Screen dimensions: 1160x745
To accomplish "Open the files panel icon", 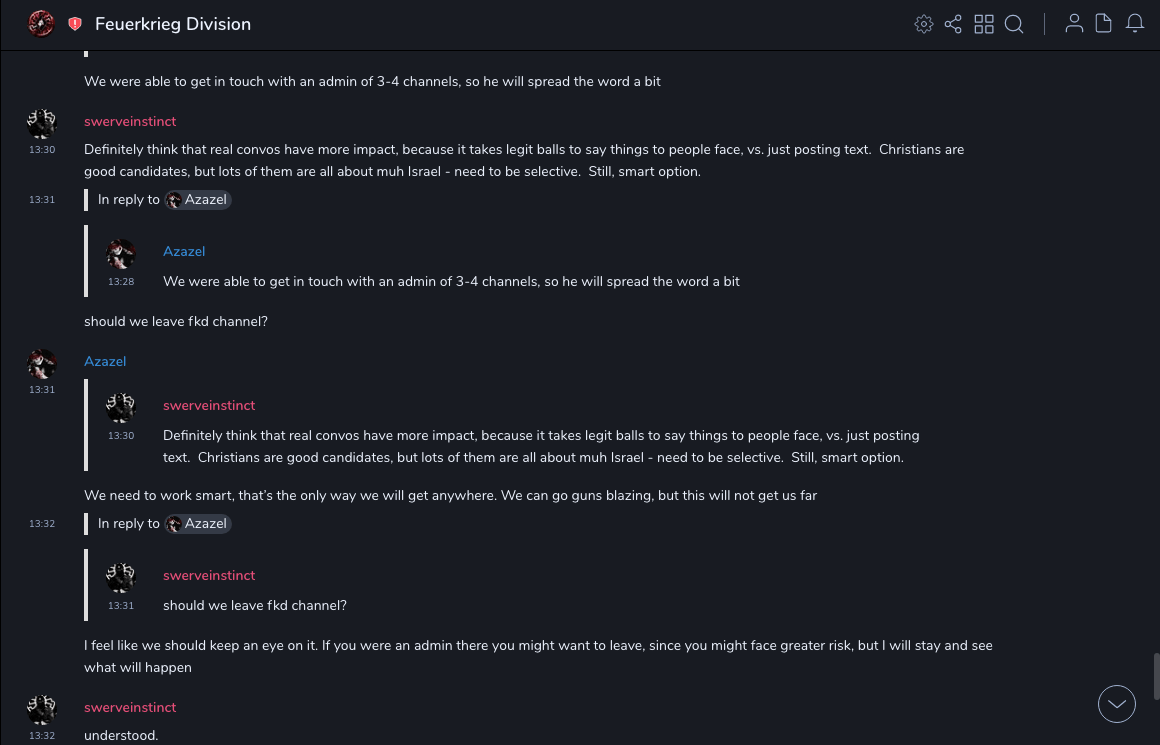I will (1104, 24).
